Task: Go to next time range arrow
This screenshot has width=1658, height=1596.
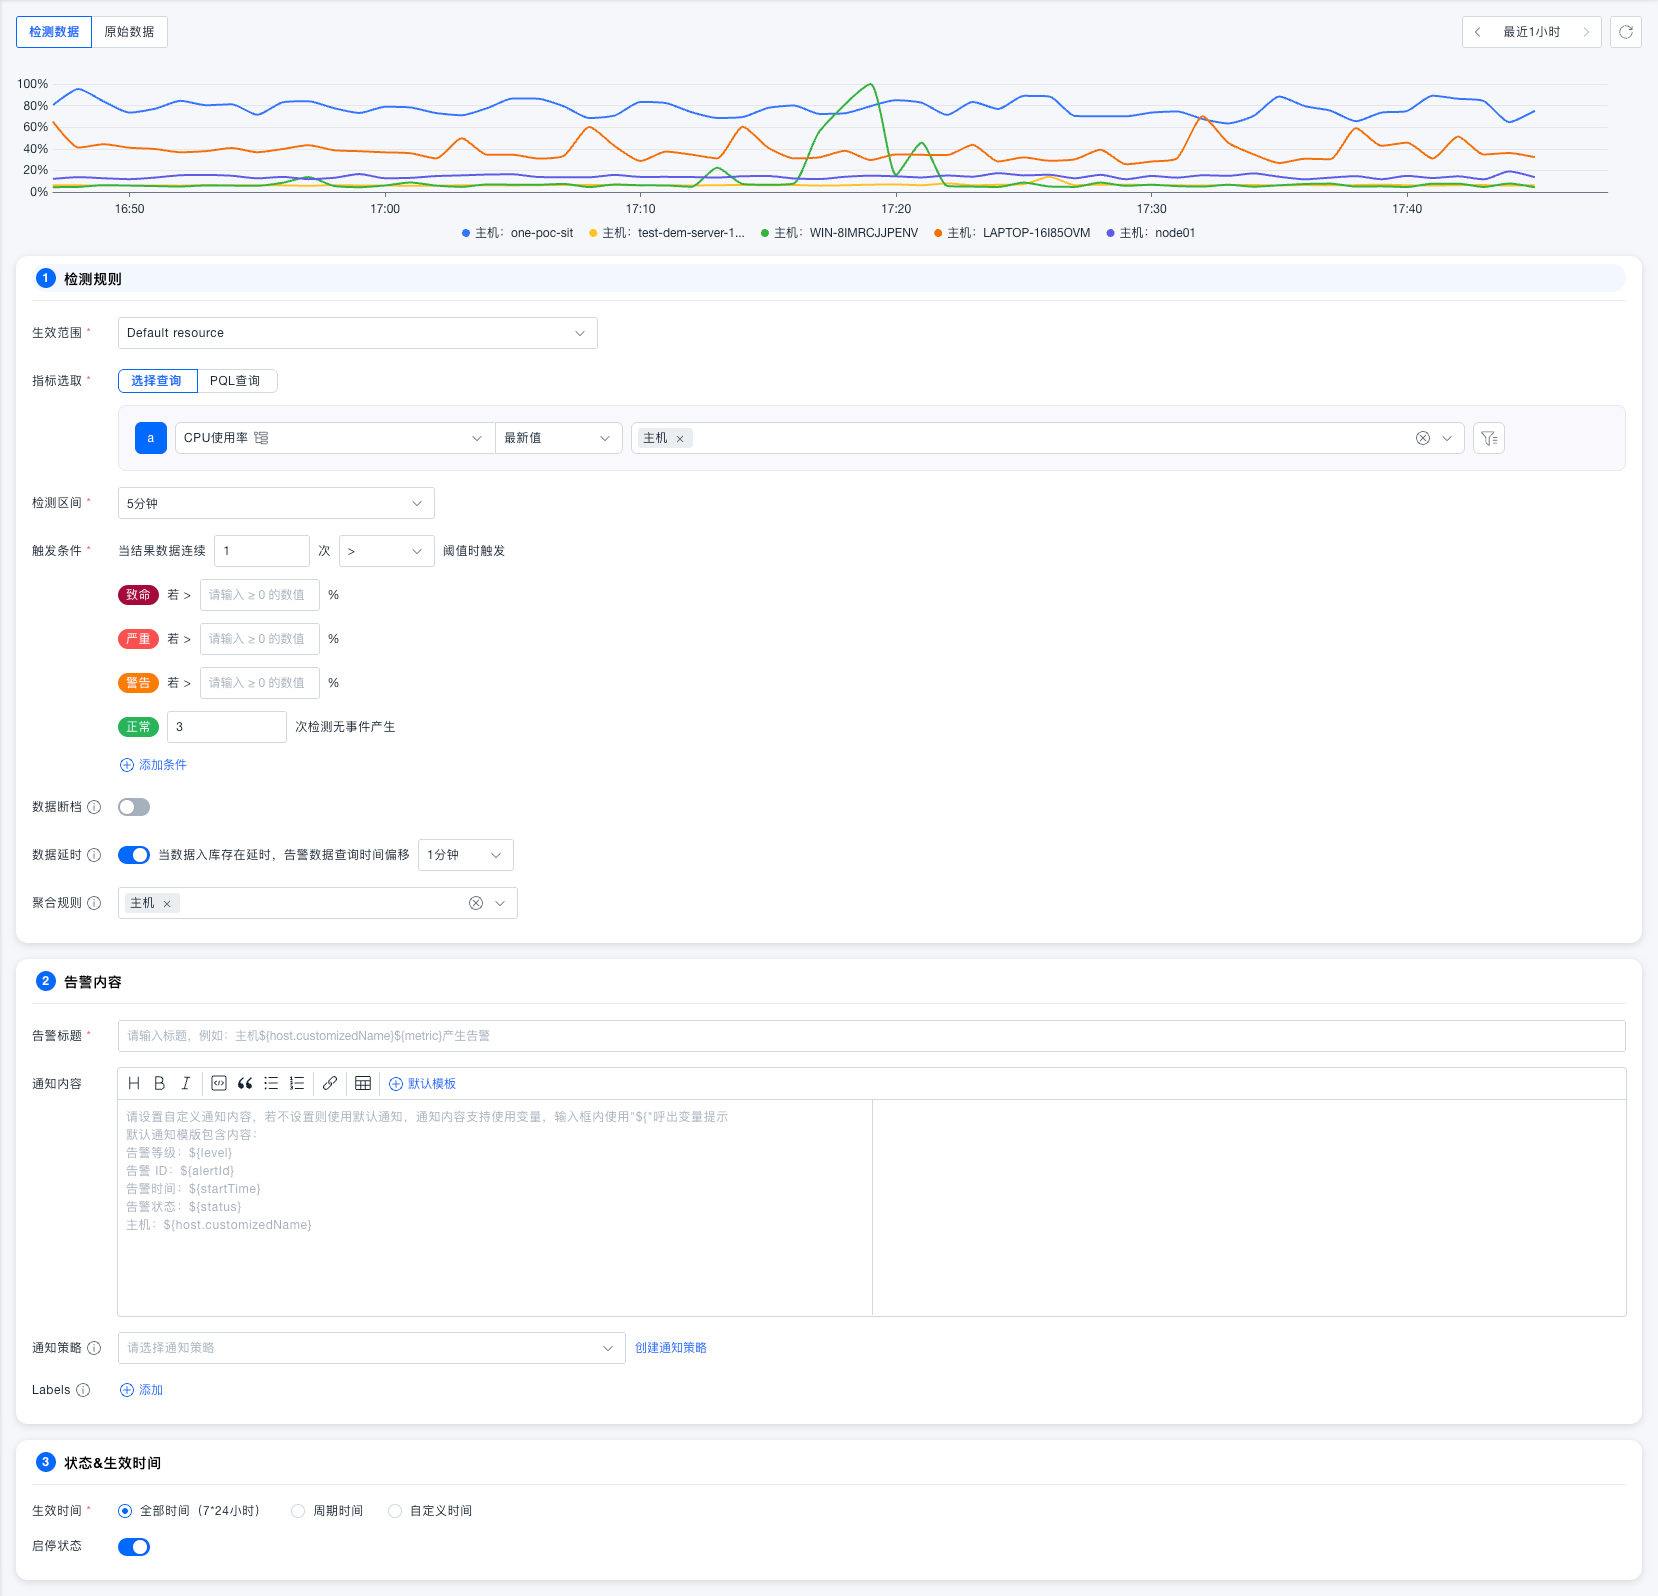Action: click(x=1586, y=32)
